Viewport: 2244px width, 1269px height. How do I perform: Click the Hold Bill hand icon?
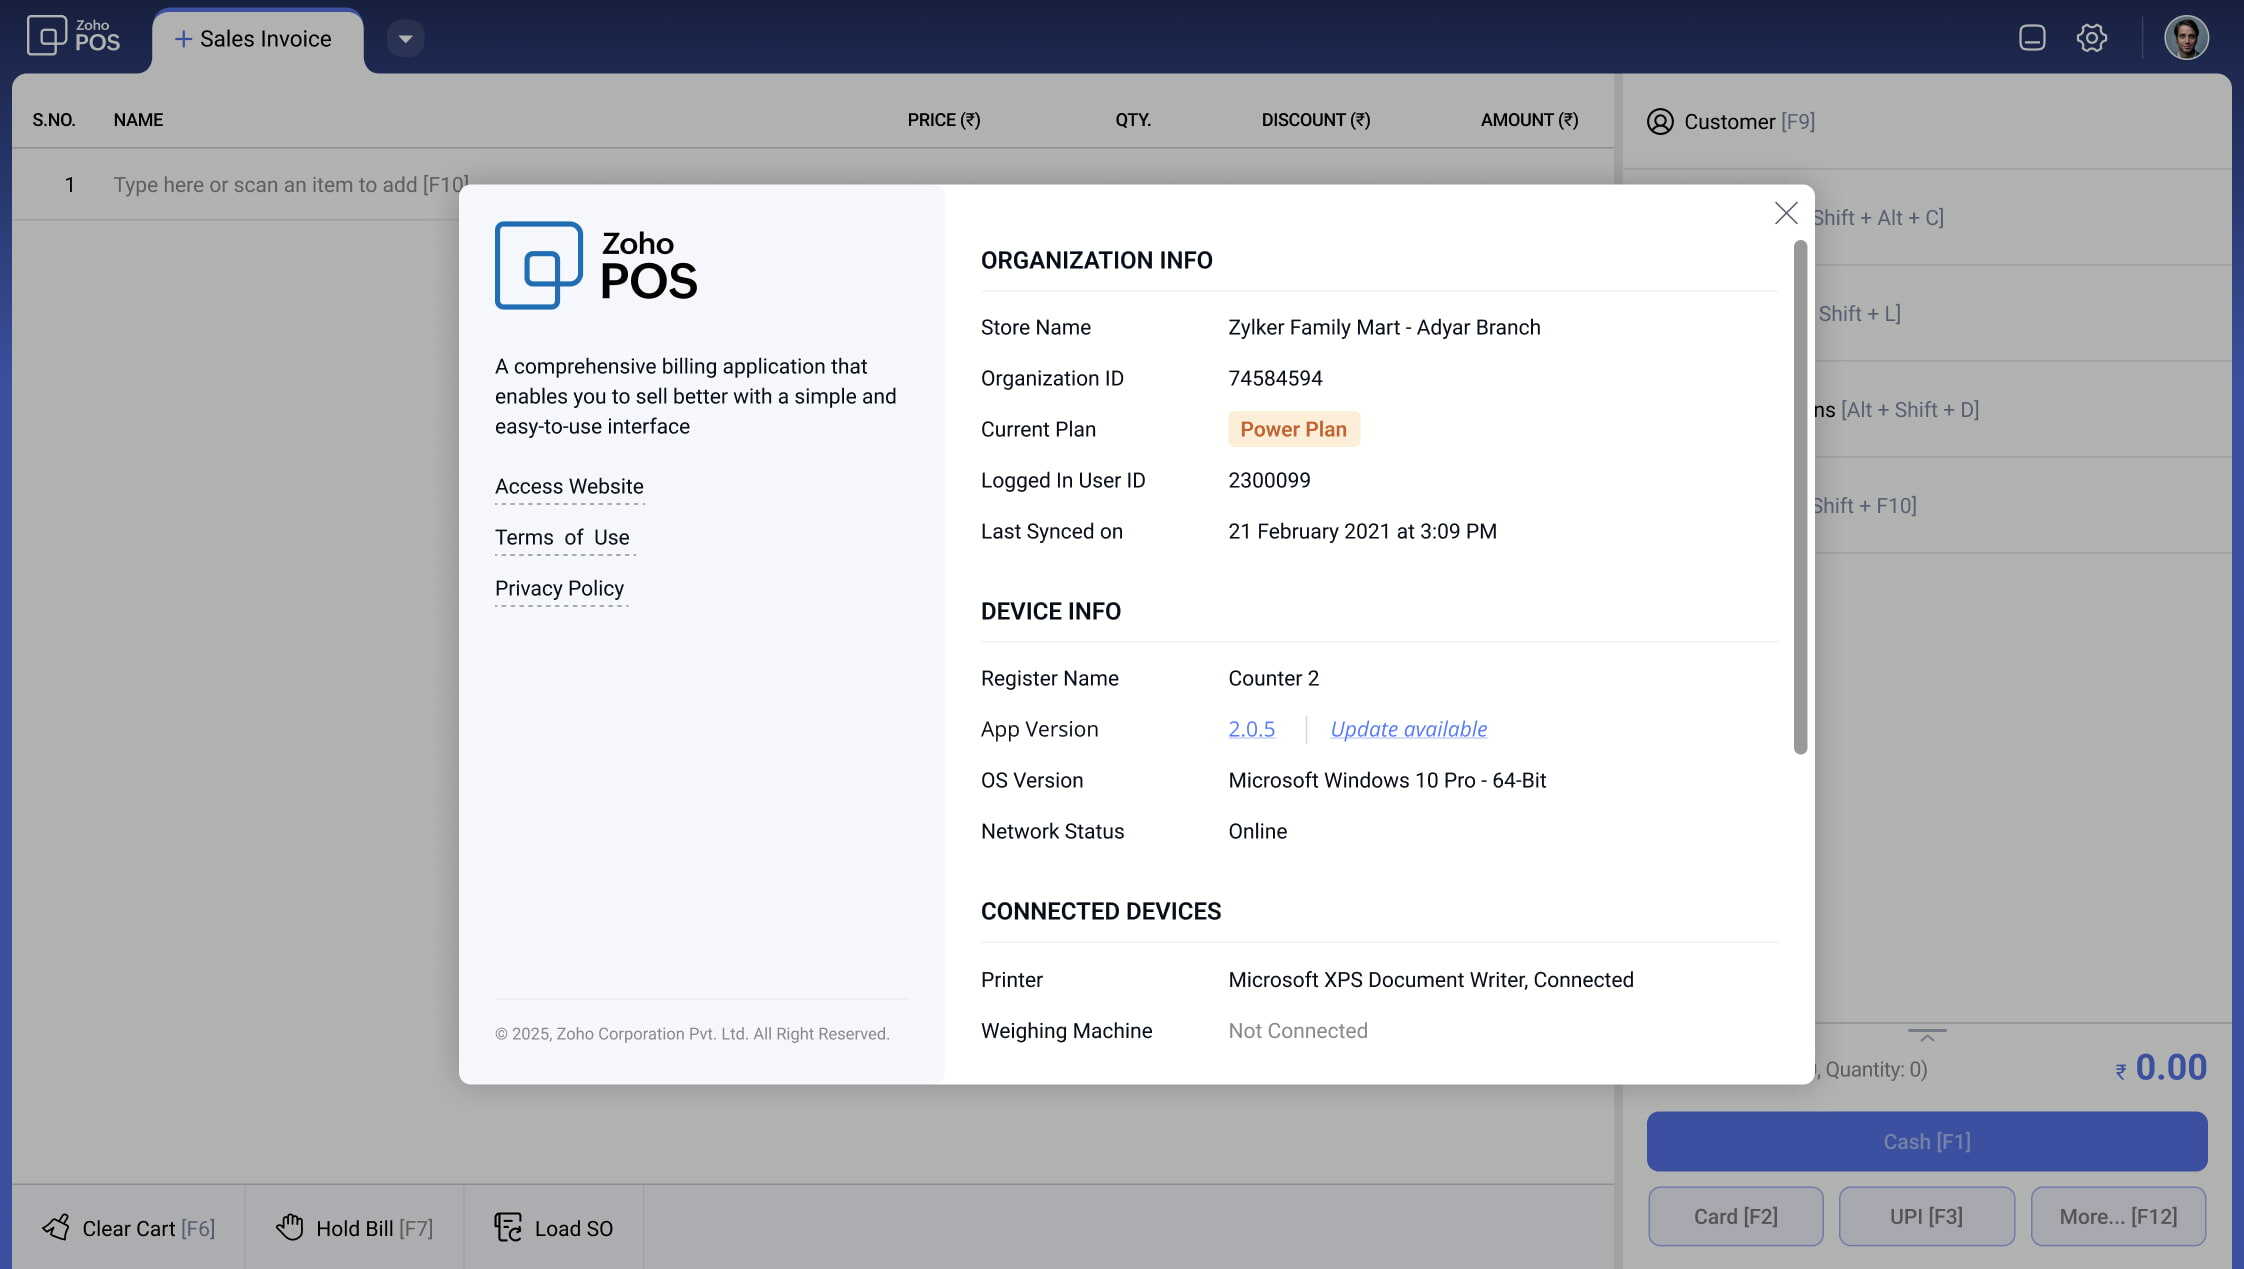(290, 1227)
